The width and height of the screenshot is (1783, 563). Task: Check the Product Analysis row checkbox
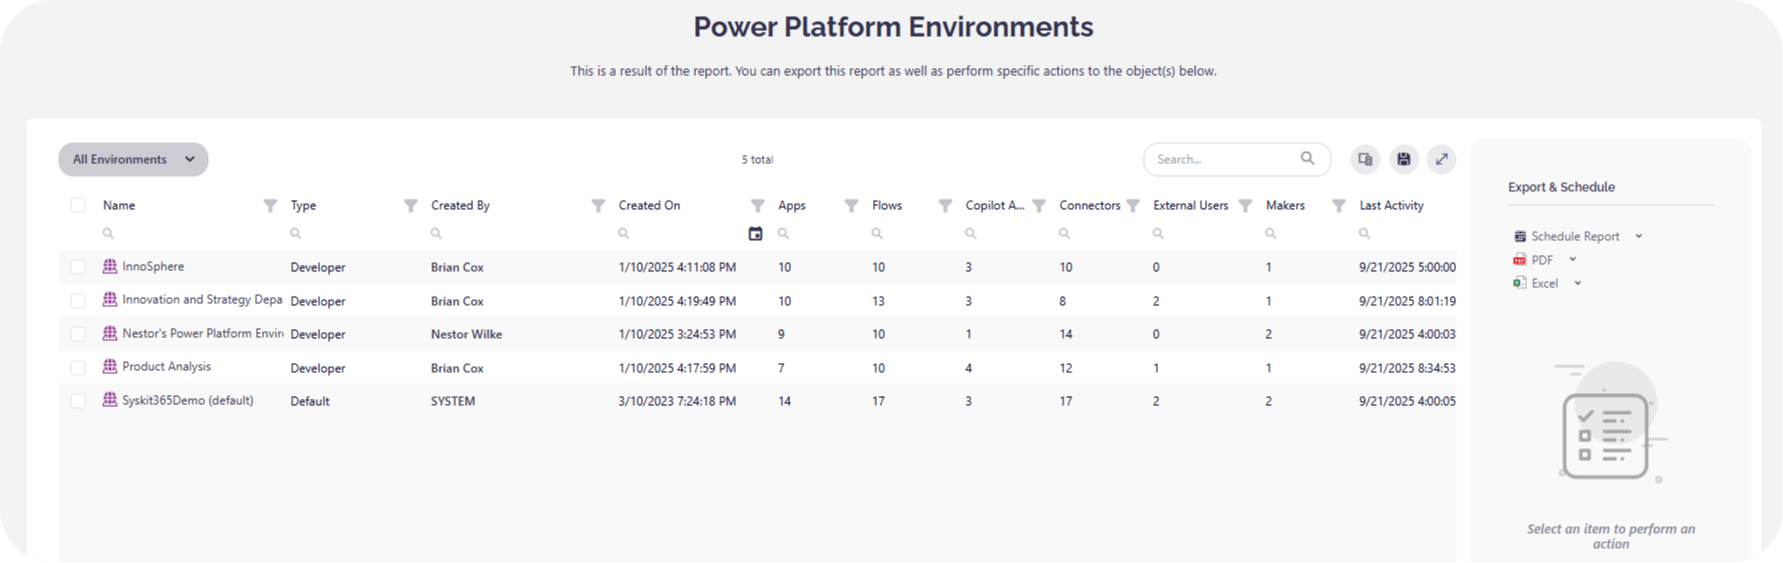click(78, 368)
